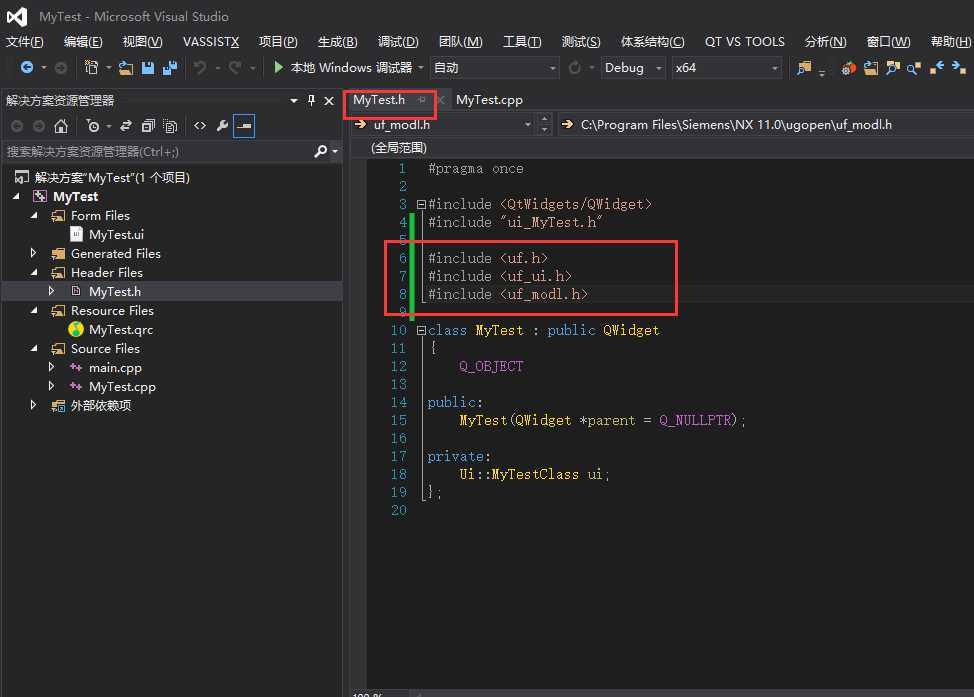Screen dimensions: 974x697
Task: Click the find in files icon
Action: click(x=804, y=68)
